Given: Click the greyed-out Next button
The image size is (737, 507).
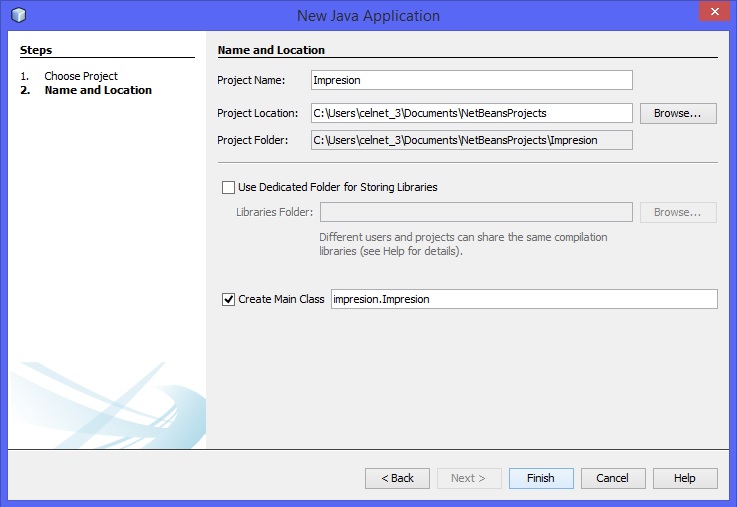Looking at the screenshot, I should pos(468,478).
